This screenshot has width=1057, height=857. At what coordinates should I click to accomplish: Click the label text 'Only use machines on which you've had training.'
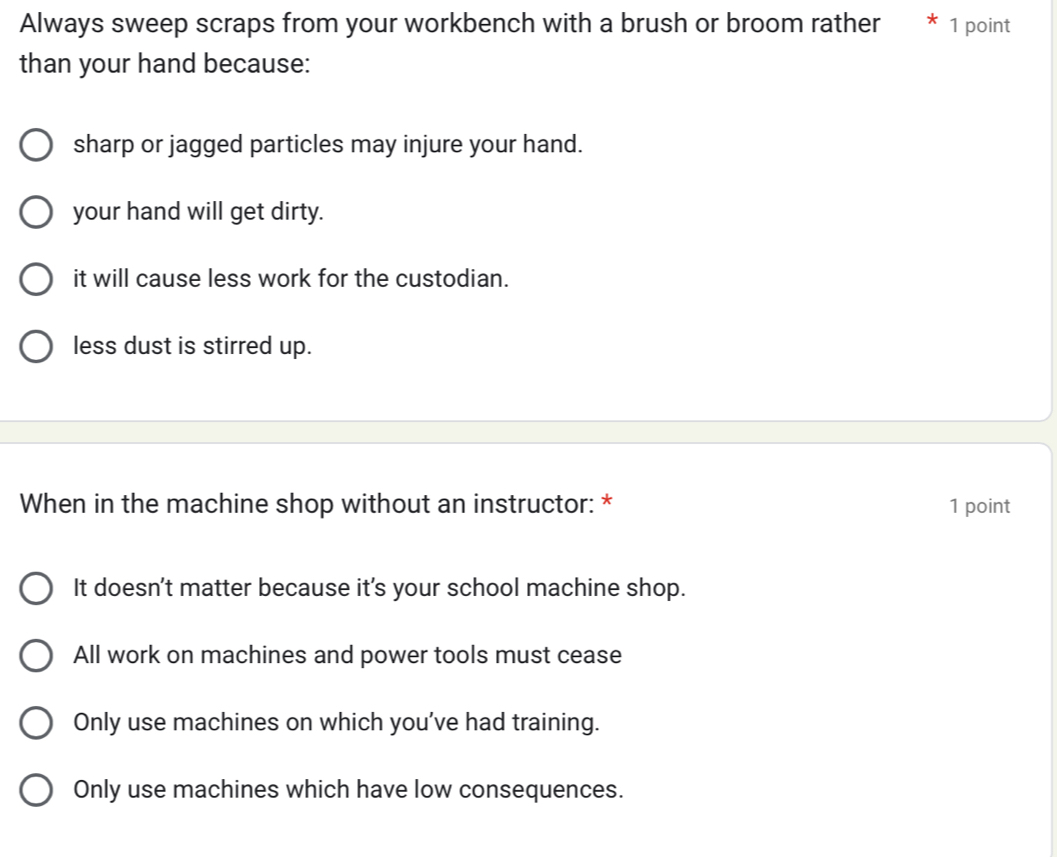pyautogui.click(x=337, y=723)
